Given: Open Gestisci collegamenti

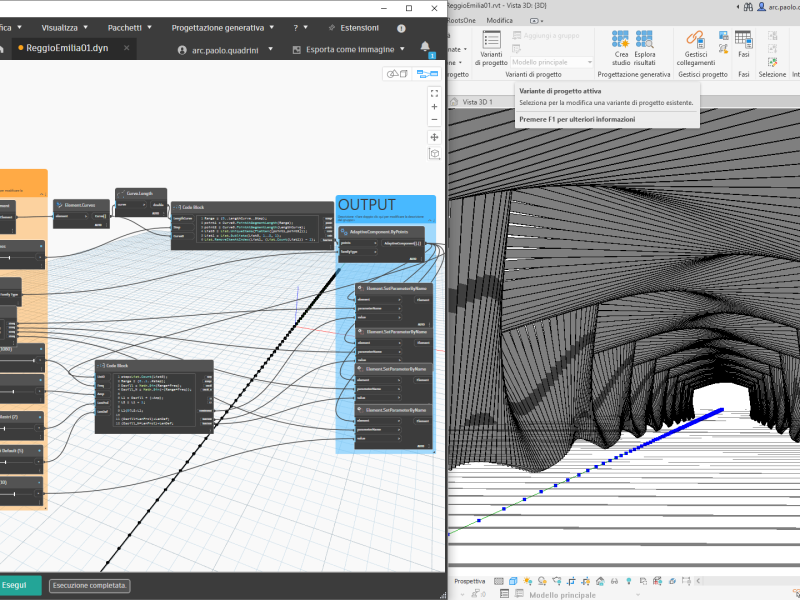Looking at the screenshot, I should tap(695, 46).
